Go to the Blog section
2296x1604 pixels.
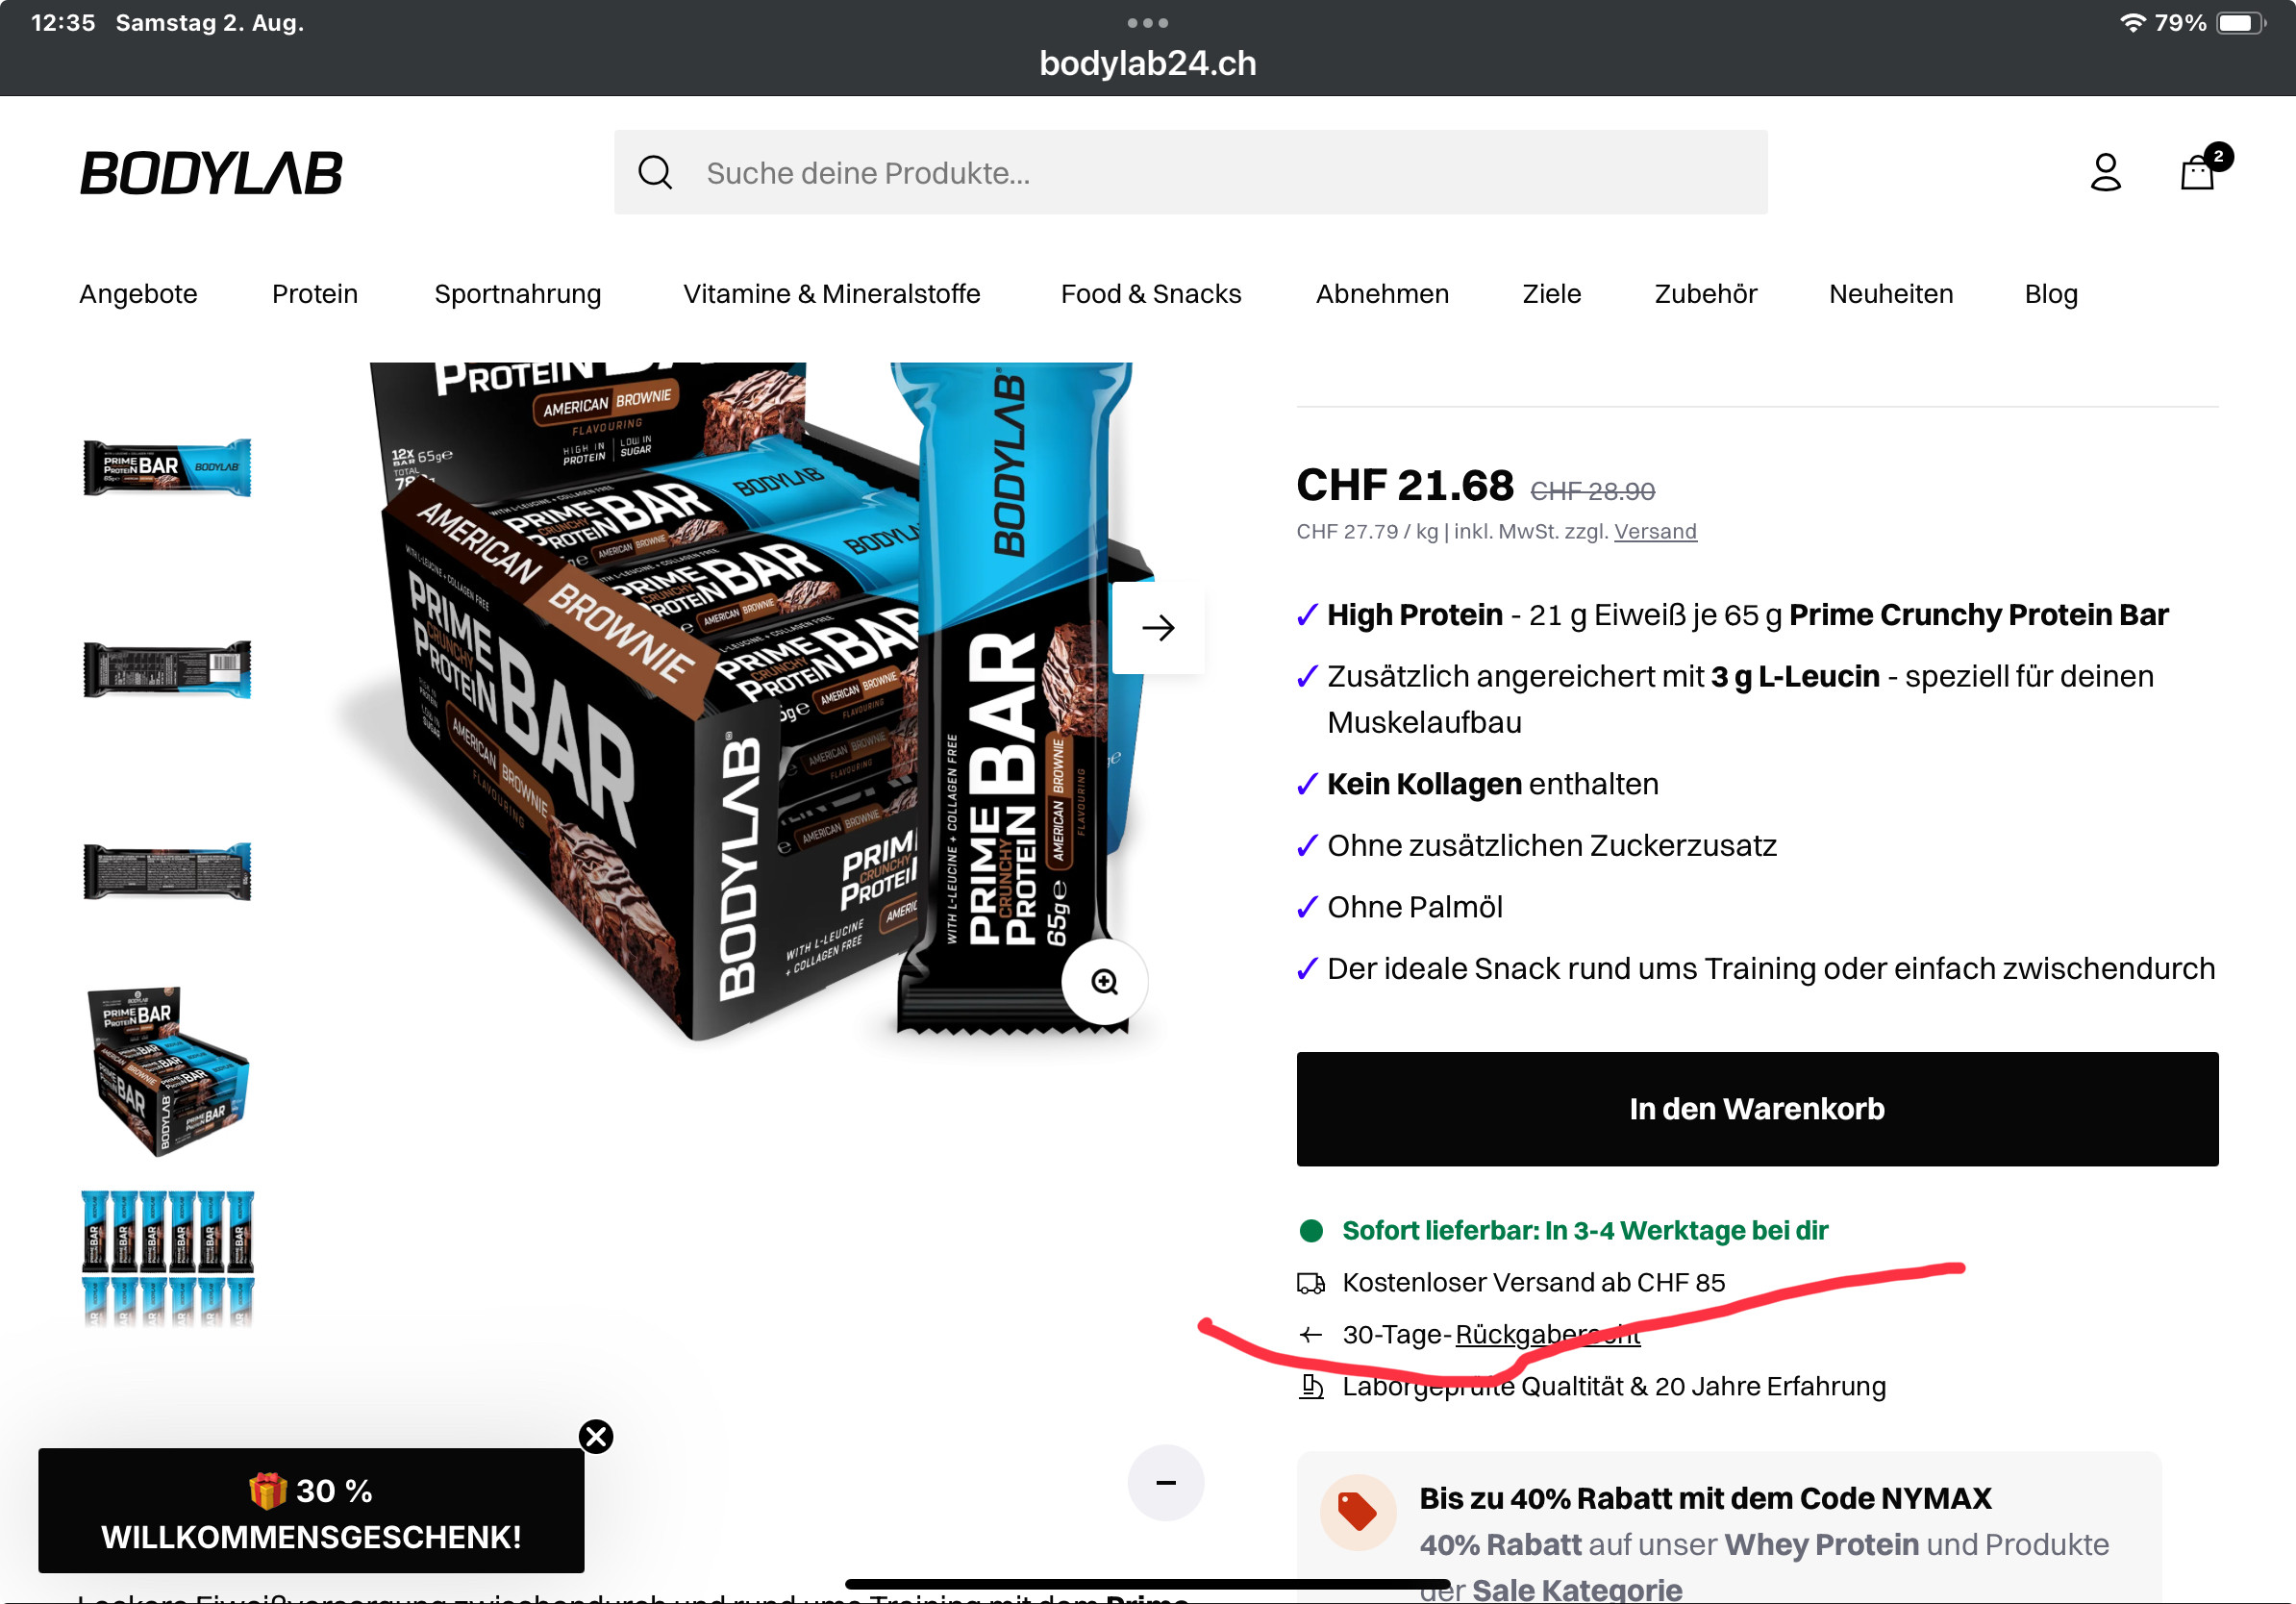(2050, 294)
